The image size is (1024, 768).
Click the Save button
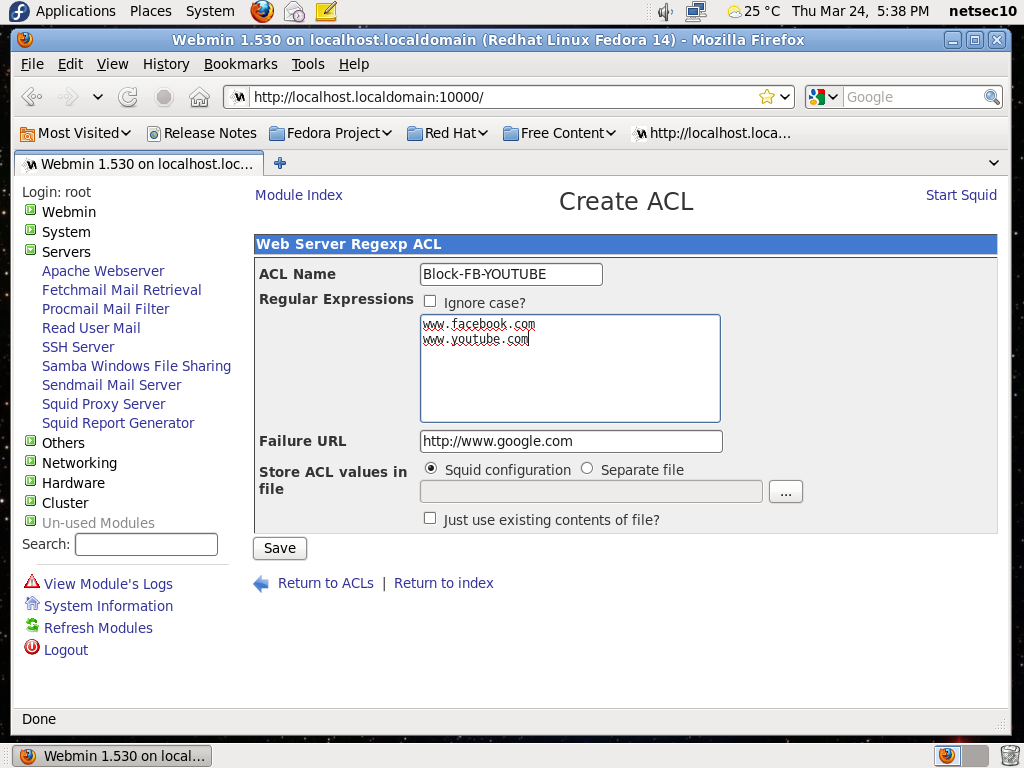coord(280,549)
